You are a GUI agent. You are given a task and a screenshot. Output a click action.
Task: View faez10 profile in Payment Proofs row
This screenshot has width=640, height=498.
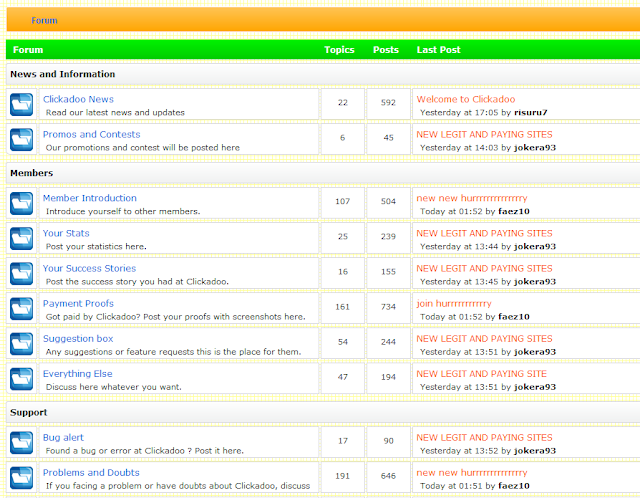(x=514, y=317)
